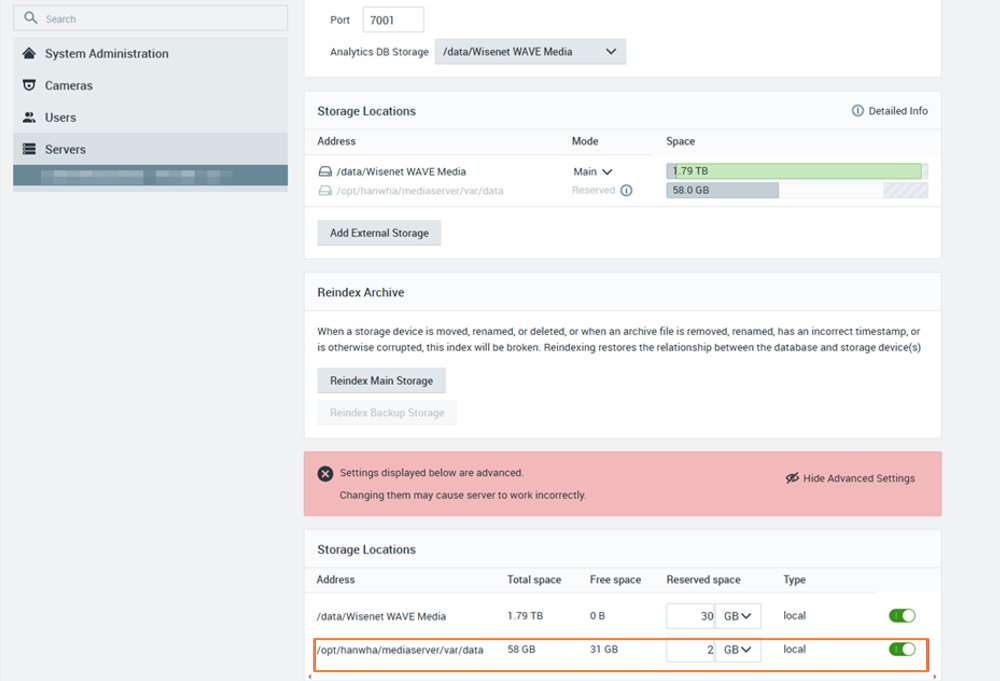Open GB unit dropdown for /opt/hanwha row
The image size is (1000, 681).
click(738, 649)
